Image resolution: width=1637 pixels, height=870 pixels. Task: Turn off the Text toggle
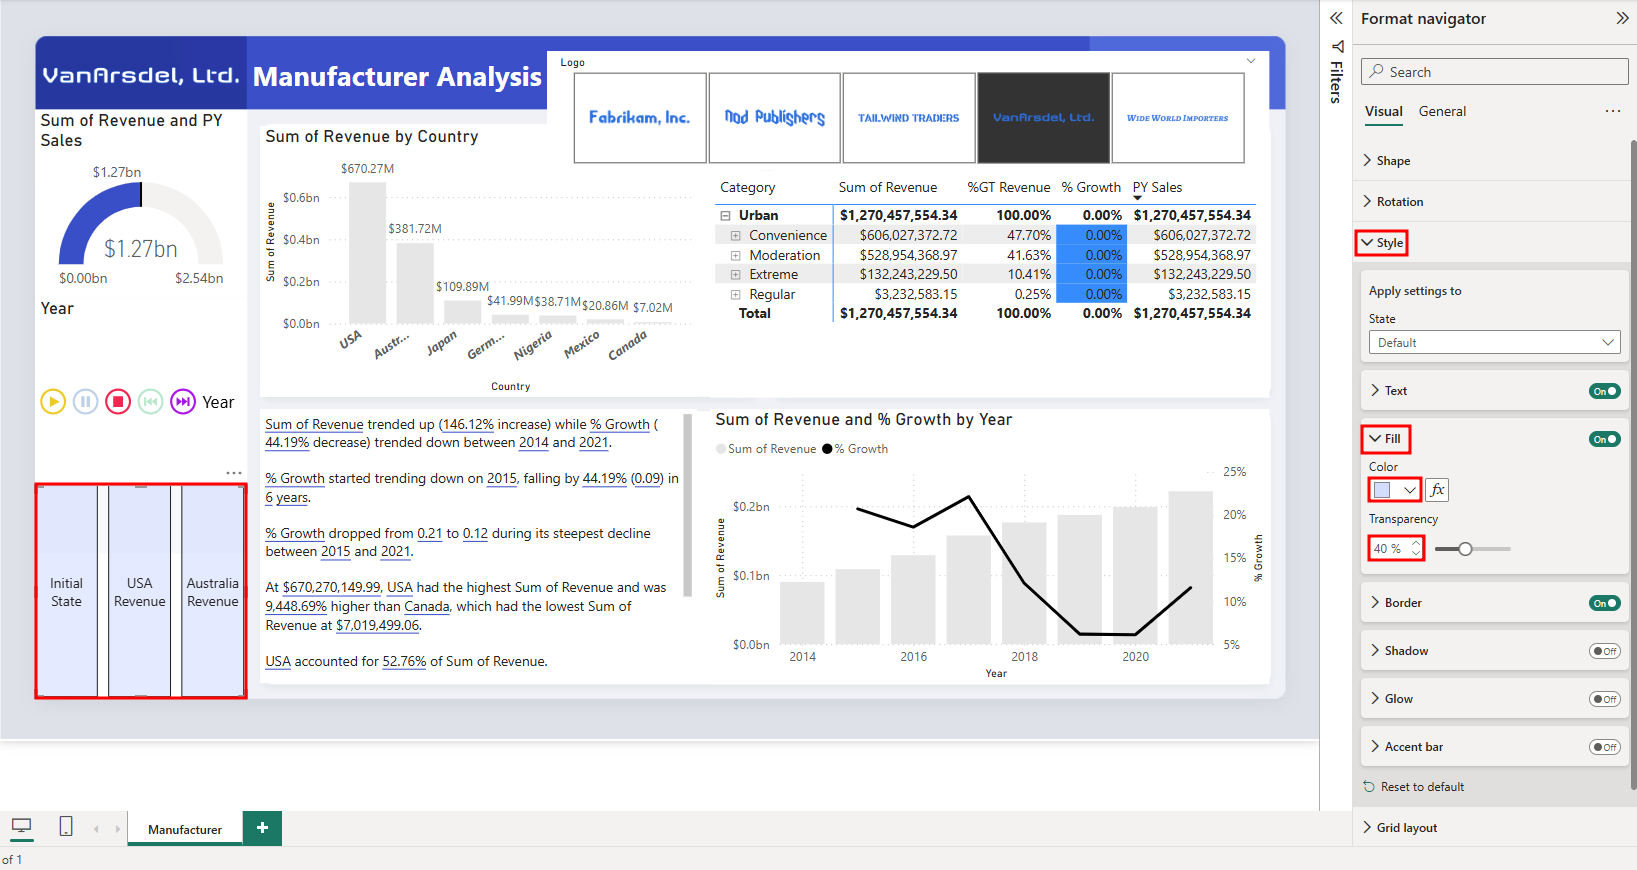(x=1605, y=391)
